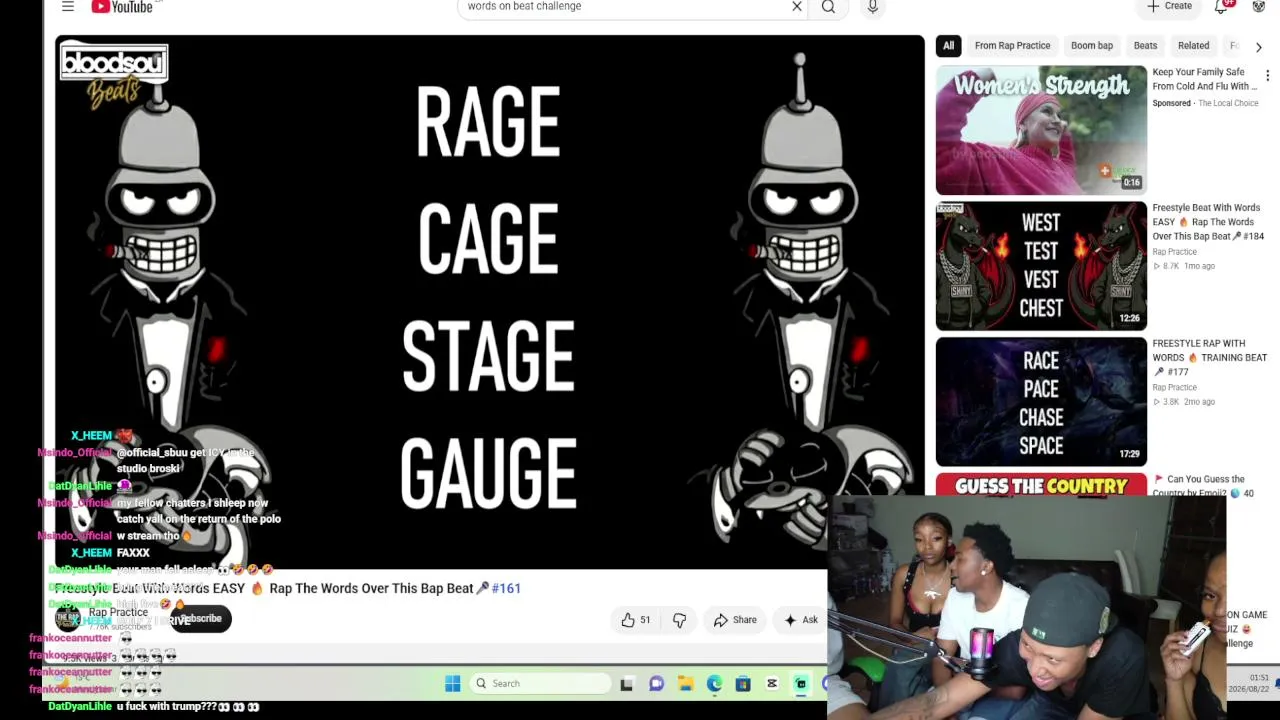Open options for the sponsored ad
Image resolution: width=1280 pixels, height=720 pixels.
point(1267,76)
